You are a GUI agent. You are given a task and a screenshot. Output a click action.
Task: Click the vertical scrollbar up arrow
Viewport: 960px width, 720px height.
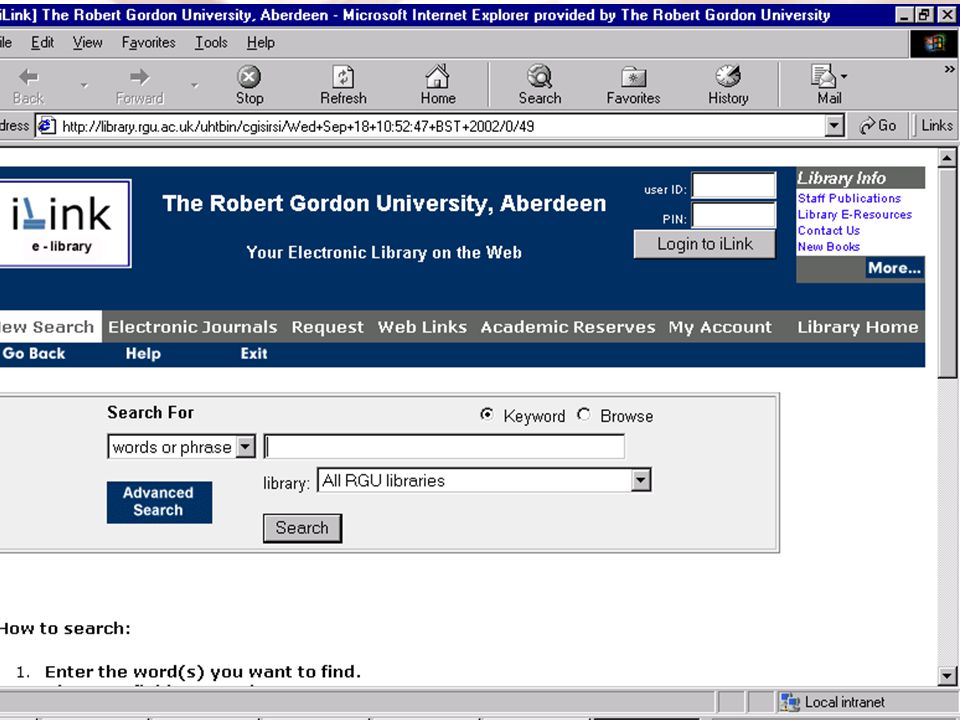click(x=947, y=159)
